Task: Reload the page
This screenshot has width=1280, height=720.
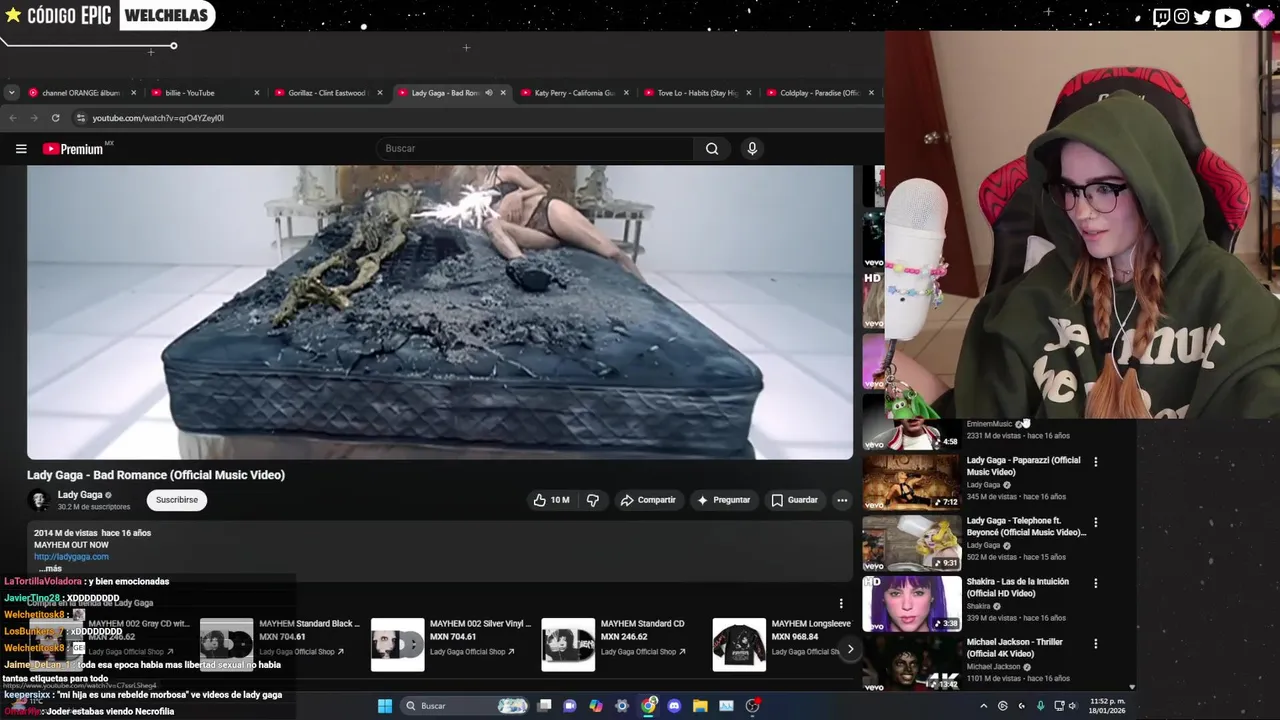Action: 55,118
